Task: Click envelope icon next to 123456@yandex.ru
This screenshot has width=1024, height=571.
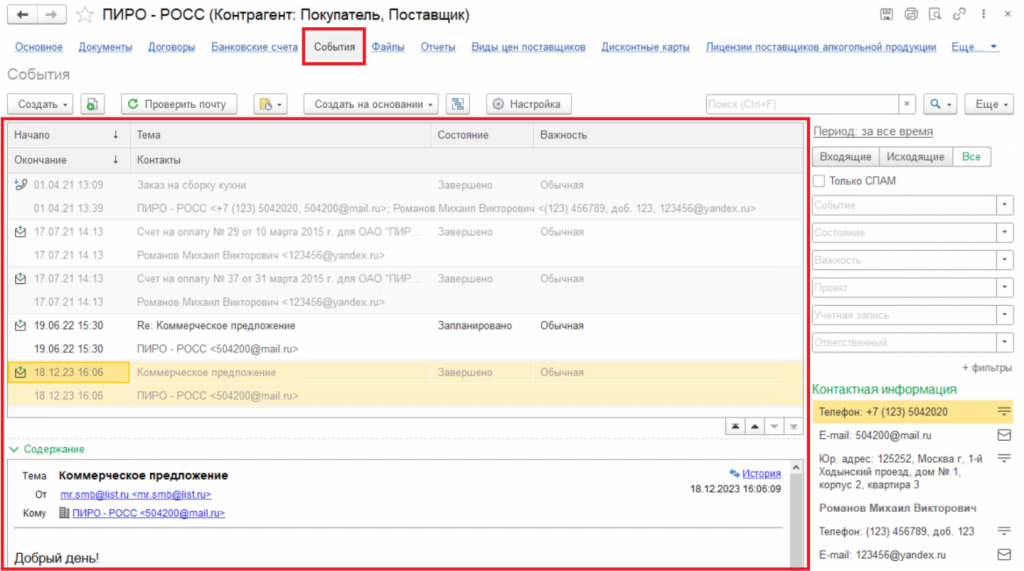Action: tap(1004, 555)
